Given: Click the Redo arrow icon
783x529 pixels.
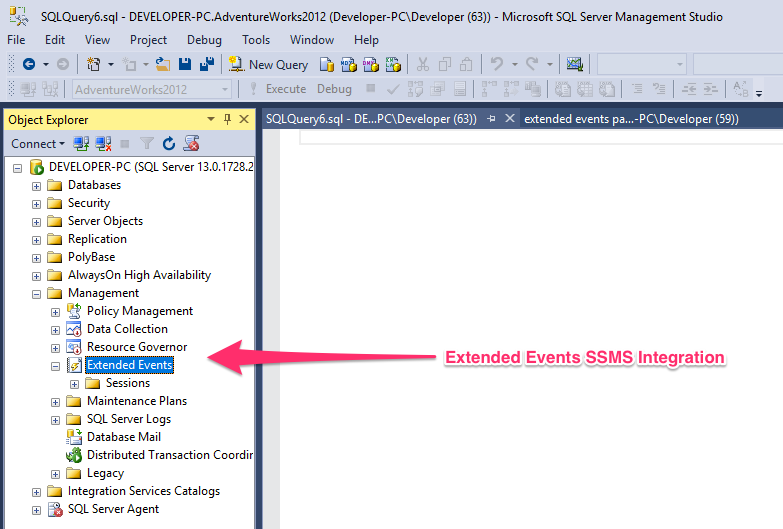Looking at the screenshot, I should point(532,64).
